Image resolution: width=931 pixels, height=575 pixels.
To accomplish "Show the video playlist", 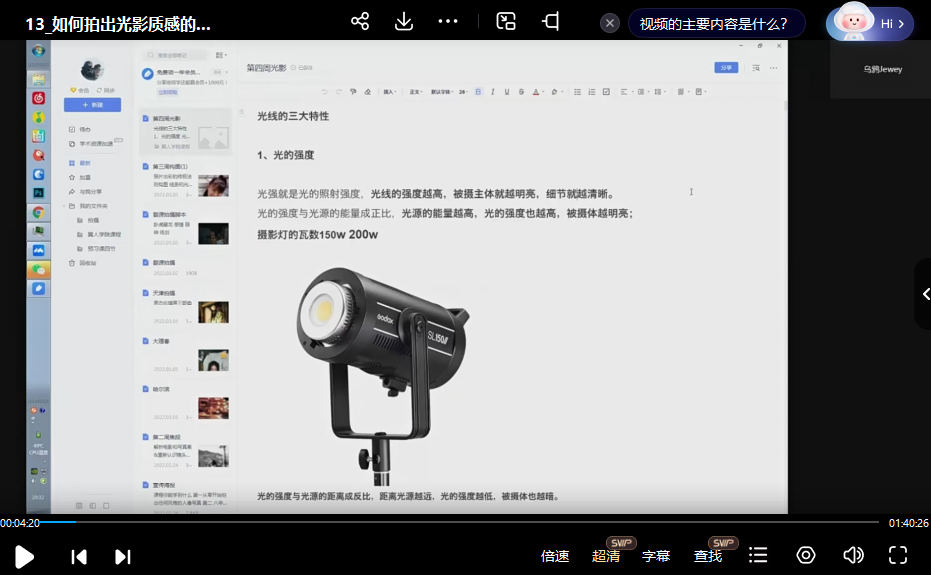I will tap(759, 556).
